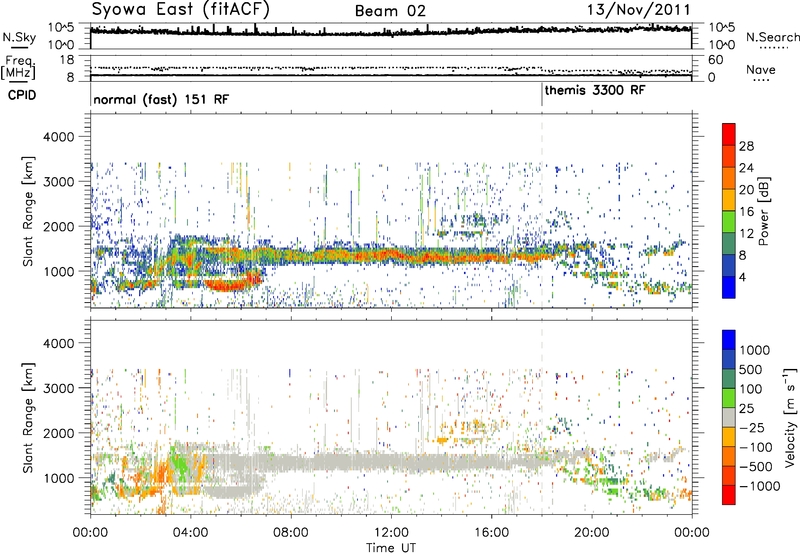Click the 'Nave' legend label
Viewport: 800px width, 554px height.
coord(761,70)
